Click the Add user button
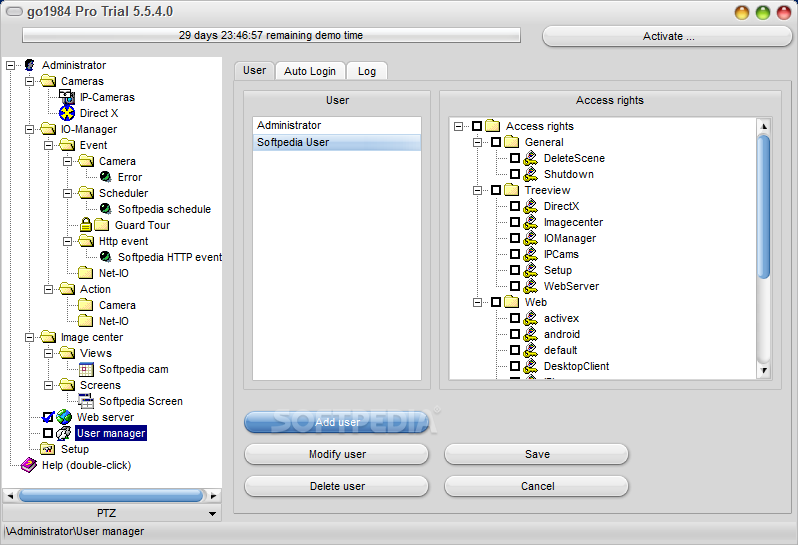 (336, 422)
